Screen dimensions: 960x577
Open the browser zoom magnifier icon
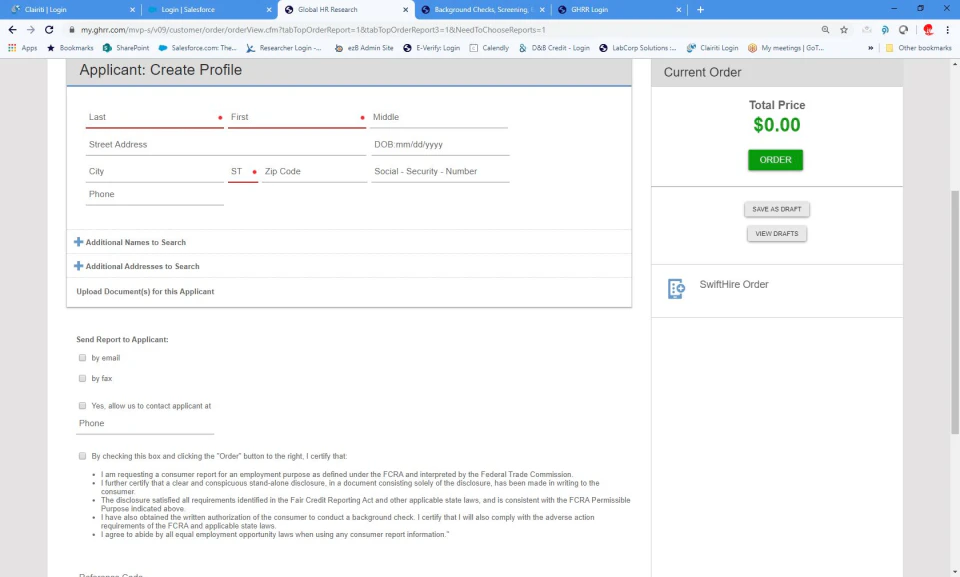point(825,29)
